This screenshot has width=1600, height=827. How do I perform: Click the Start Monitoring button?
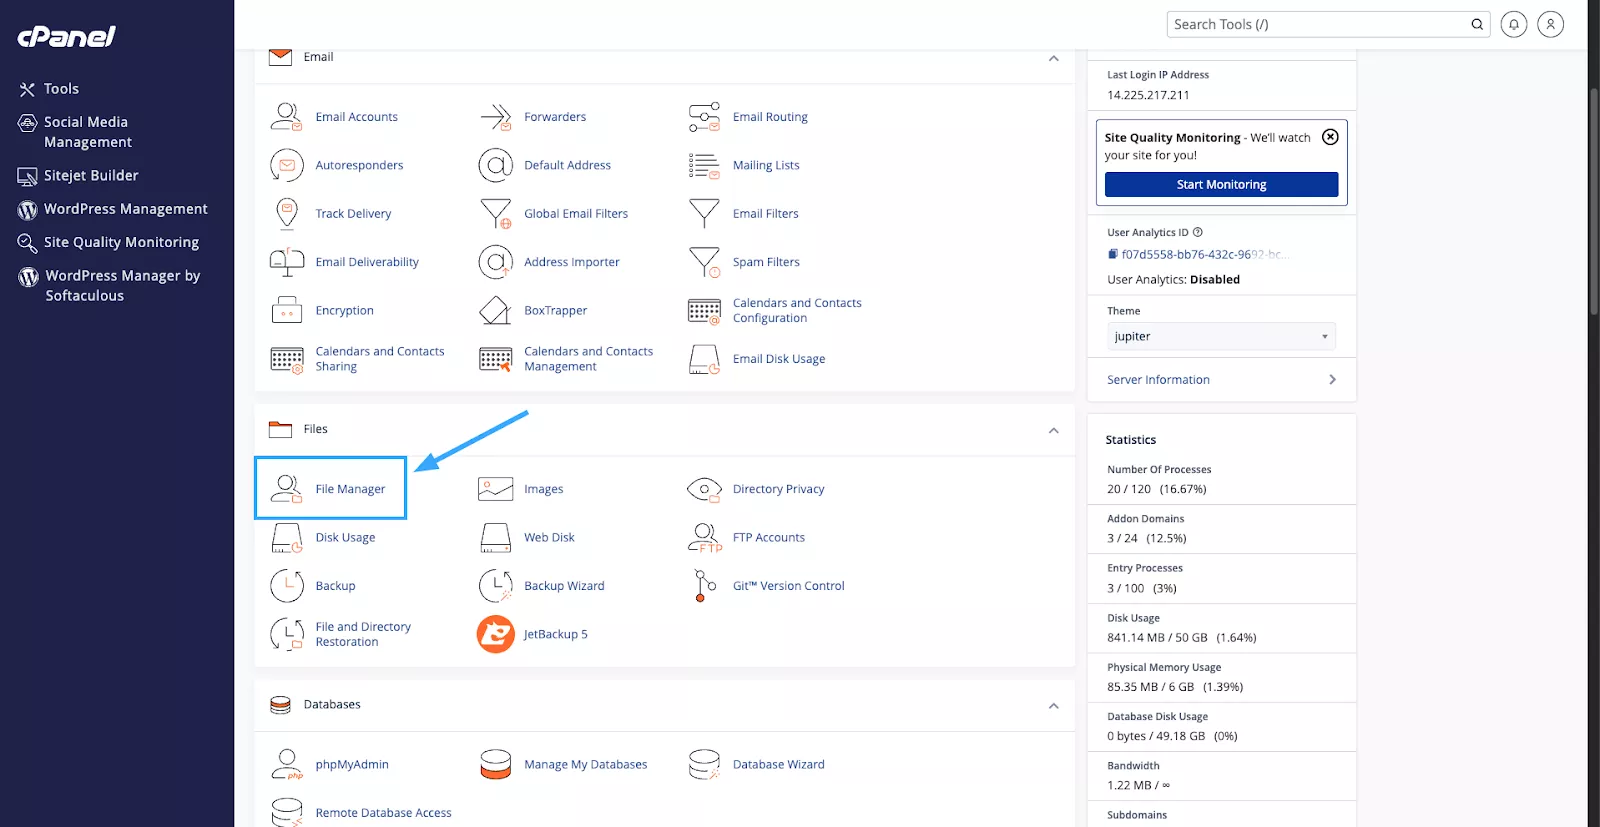pyautogui.click(x=1221, y=185)
